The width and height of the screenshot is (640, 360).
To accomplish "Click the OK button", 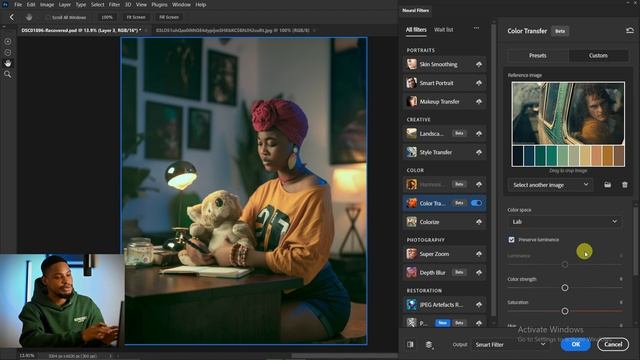I will (576, 344).
